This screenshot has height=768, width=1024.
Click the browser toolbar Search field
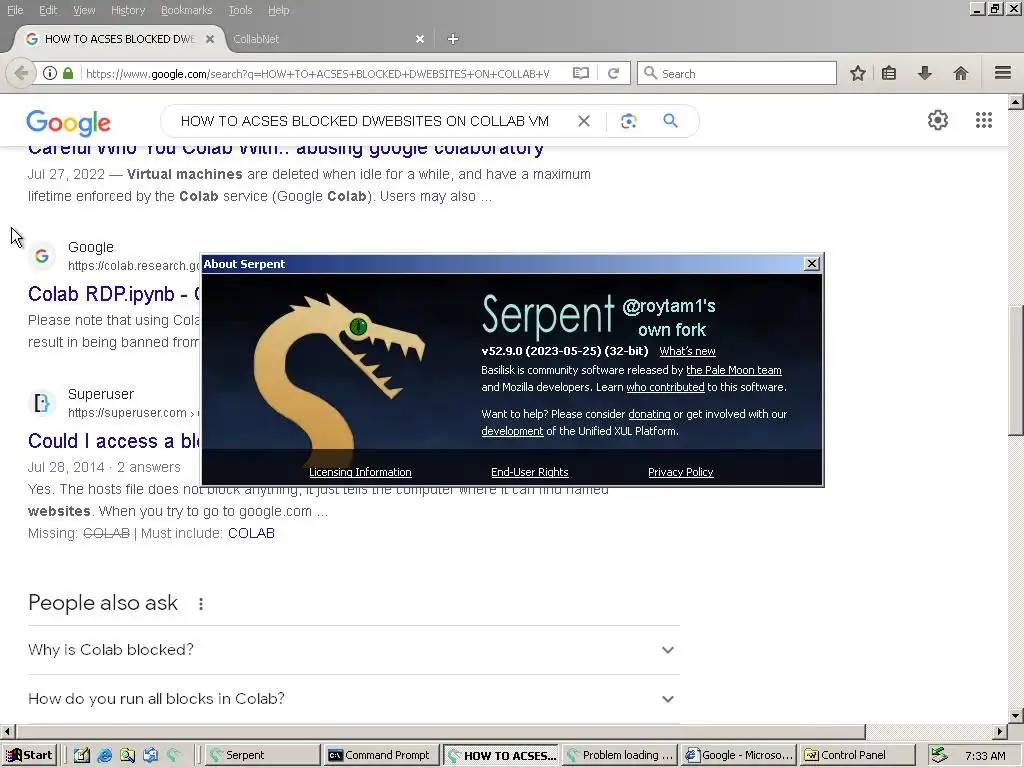tap(737, 73)
